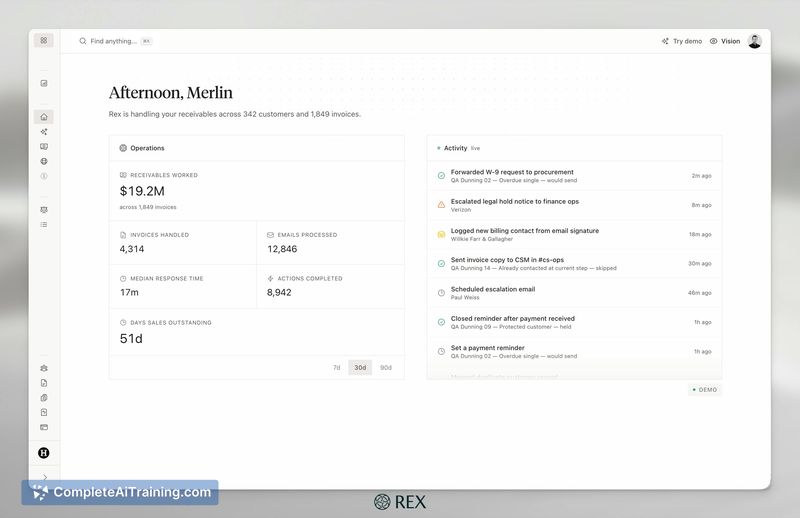Click Try demo in top bar

click(x=682, y=41)
